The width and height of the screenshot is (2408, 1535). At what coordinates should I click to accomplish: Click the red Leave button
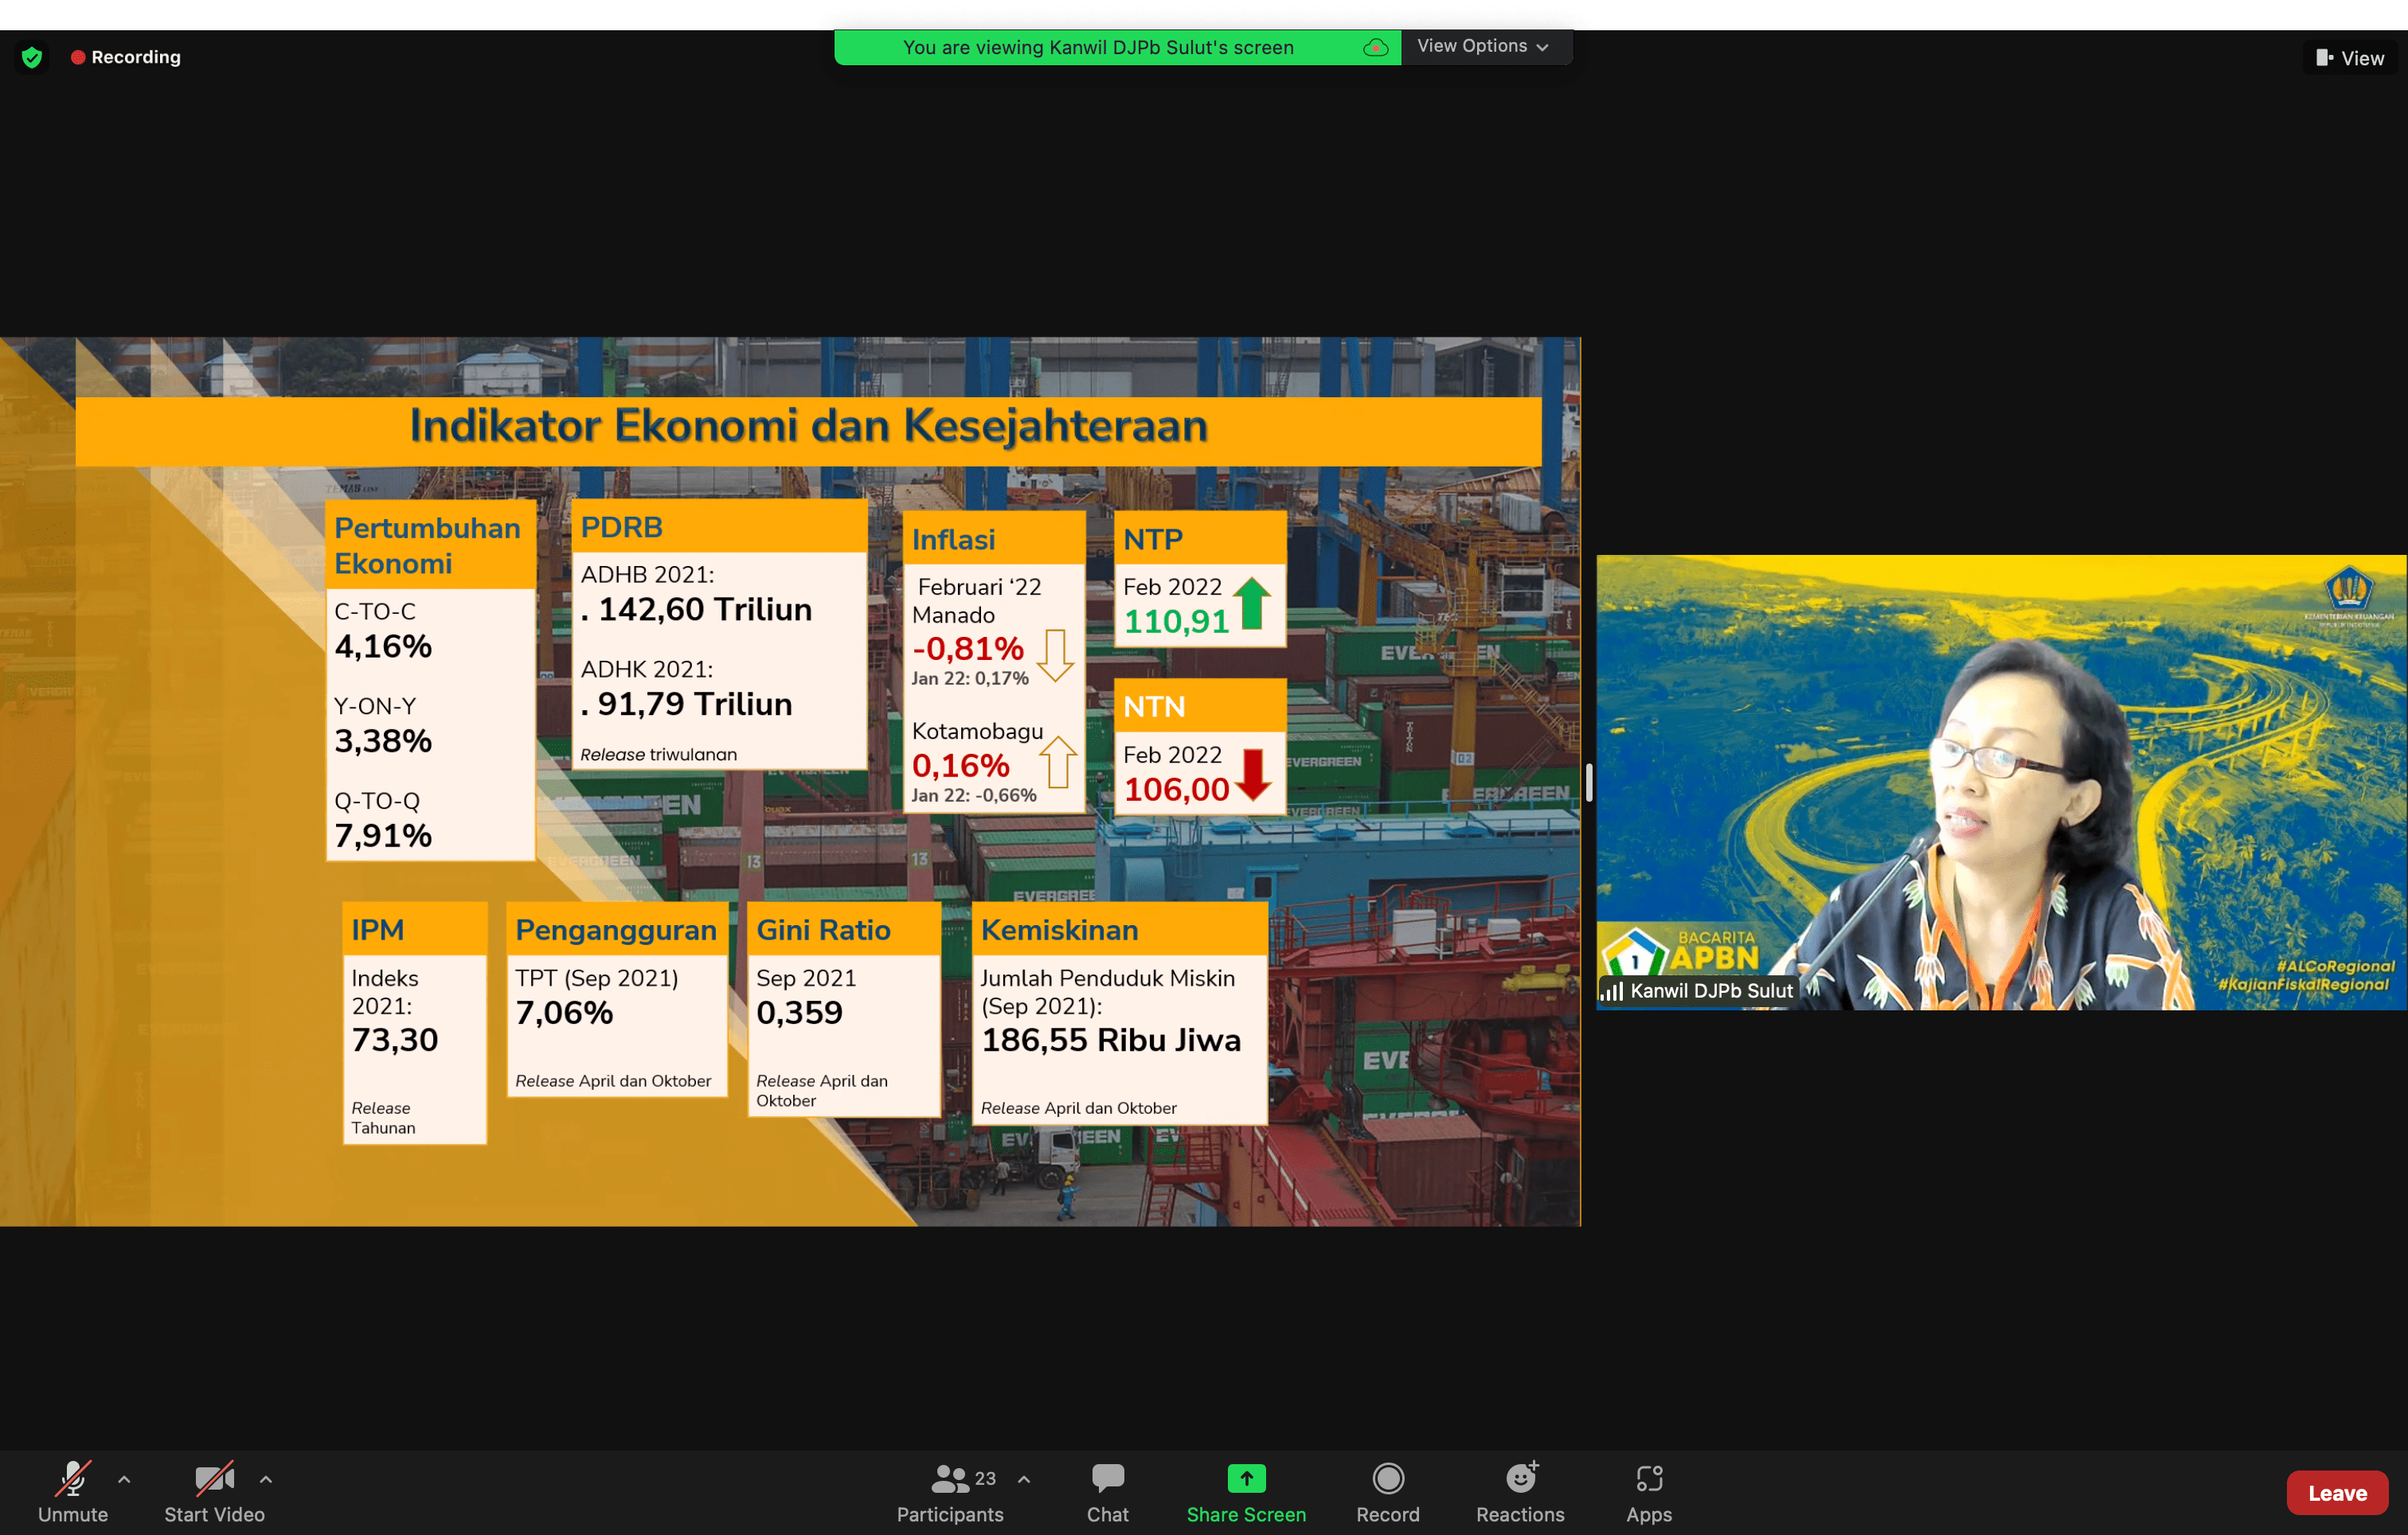[x=2336, y=1492]
